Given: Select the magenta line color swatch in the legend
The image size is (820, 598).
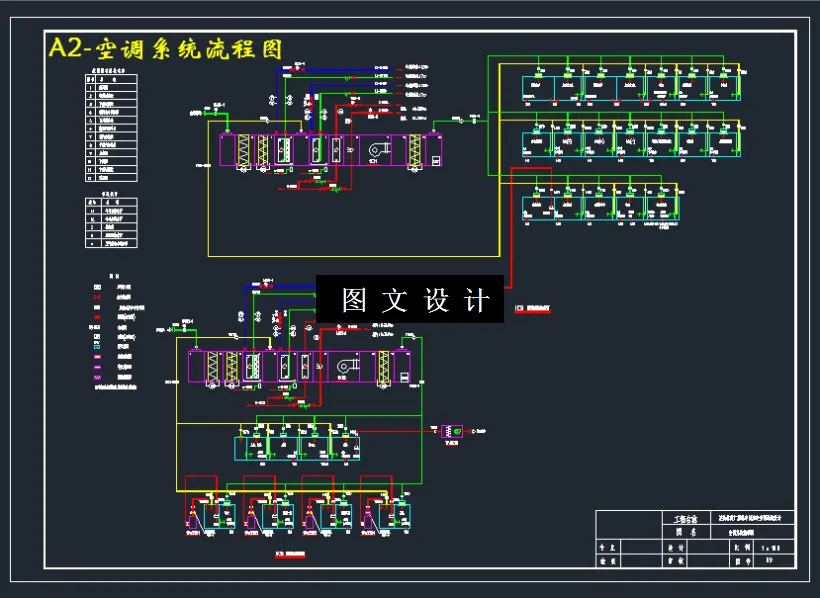Looking at the screenshot, I should pyautogui.click(x=97, y=367).
